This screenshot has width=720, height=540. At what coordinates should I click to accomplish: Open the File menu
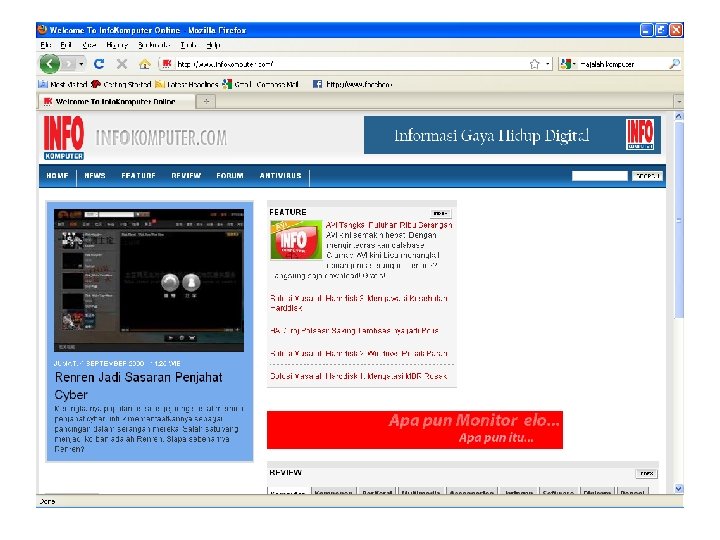pyautogui.click(x=45, y=45)
